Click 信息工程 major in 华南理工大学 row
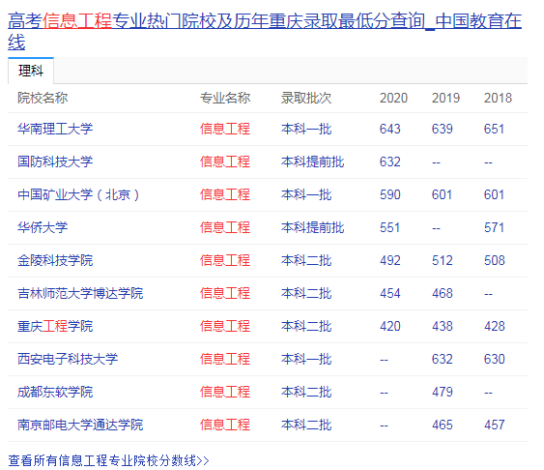 tap(225, 129)
